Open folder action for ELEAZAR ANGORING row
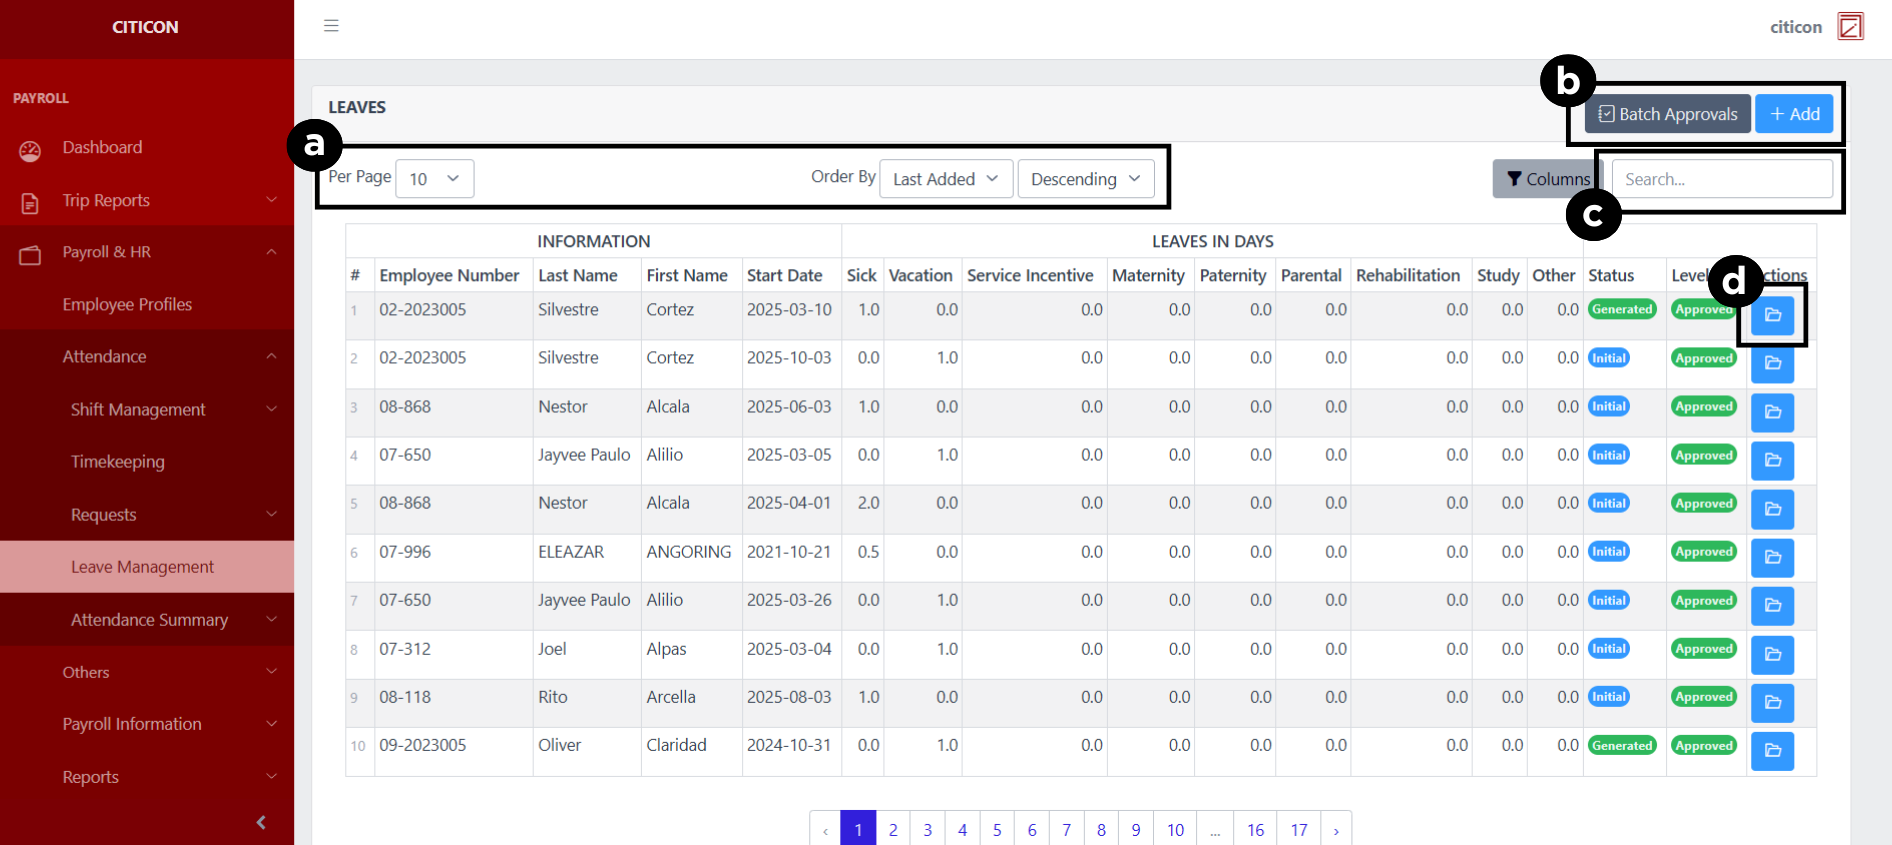 click(x=1772, y=557)
